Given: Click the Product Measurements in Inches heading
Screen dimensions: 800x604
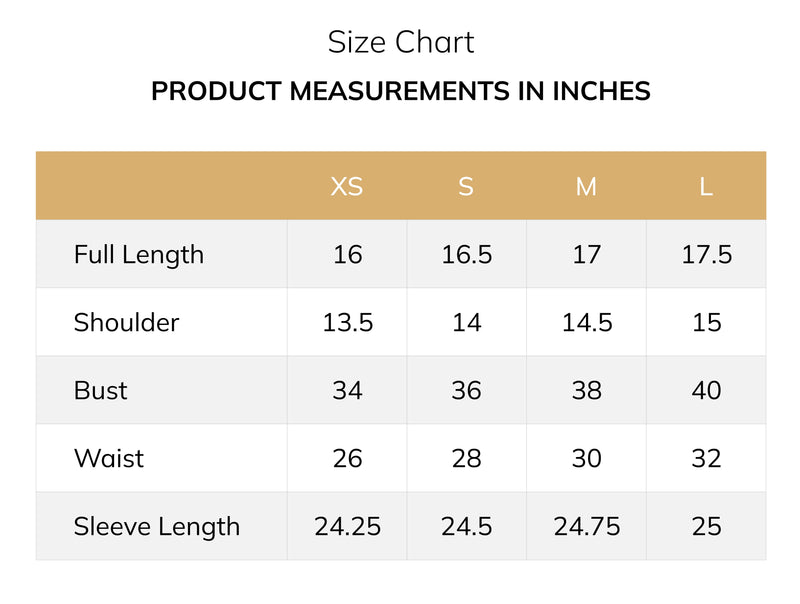Looking at the screenshot, I should point(401,91).
